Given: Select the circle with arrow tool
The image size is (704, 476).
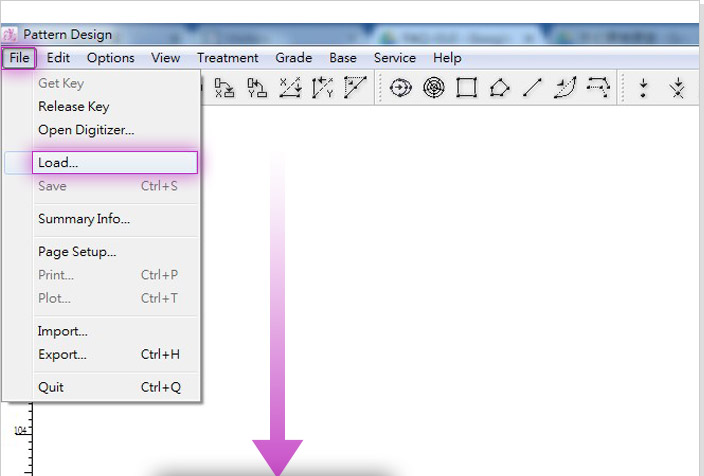Looking at the screenshot, I should (401, 88).
